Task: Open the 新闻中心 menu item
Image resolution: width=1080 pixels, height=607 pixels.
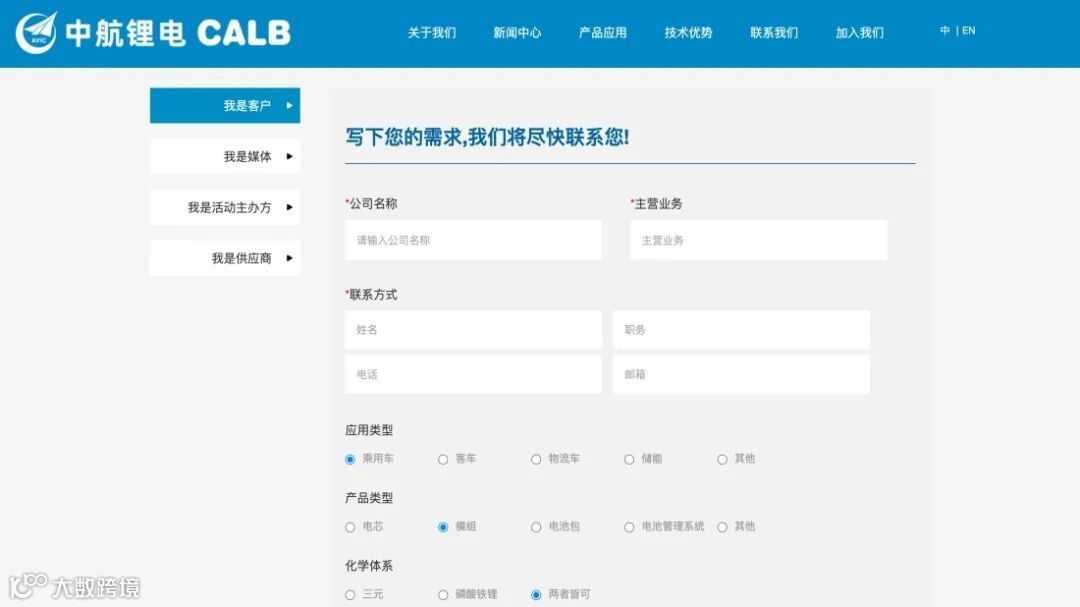Action: point(517,32)
